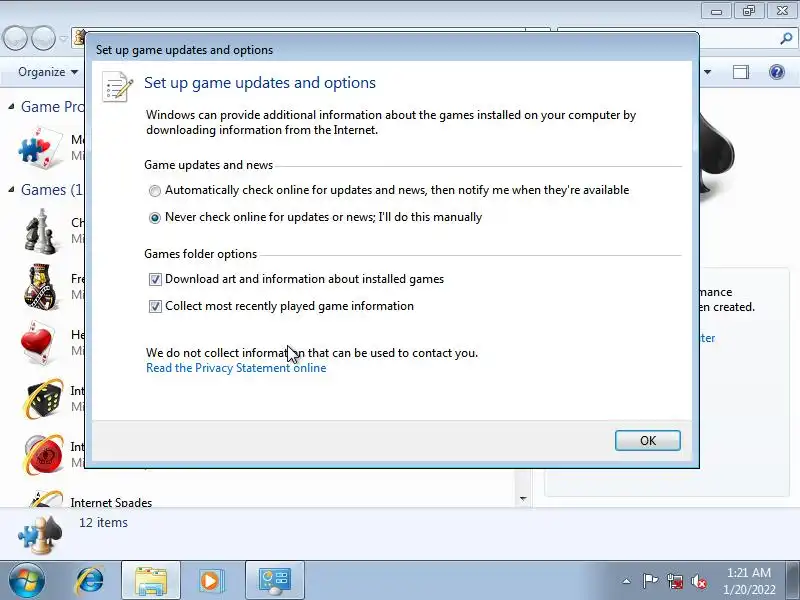This screenshot has width=800, height=600.
Task: Click Internet Spades in the games list
Action: coord(111,503)
